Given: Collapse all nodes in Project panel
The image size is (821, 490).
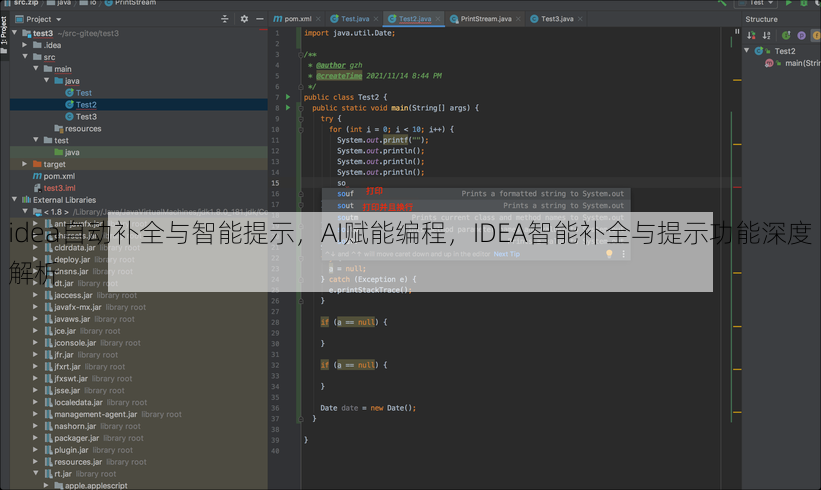Looking at the screenshot, I should [225, 19].
